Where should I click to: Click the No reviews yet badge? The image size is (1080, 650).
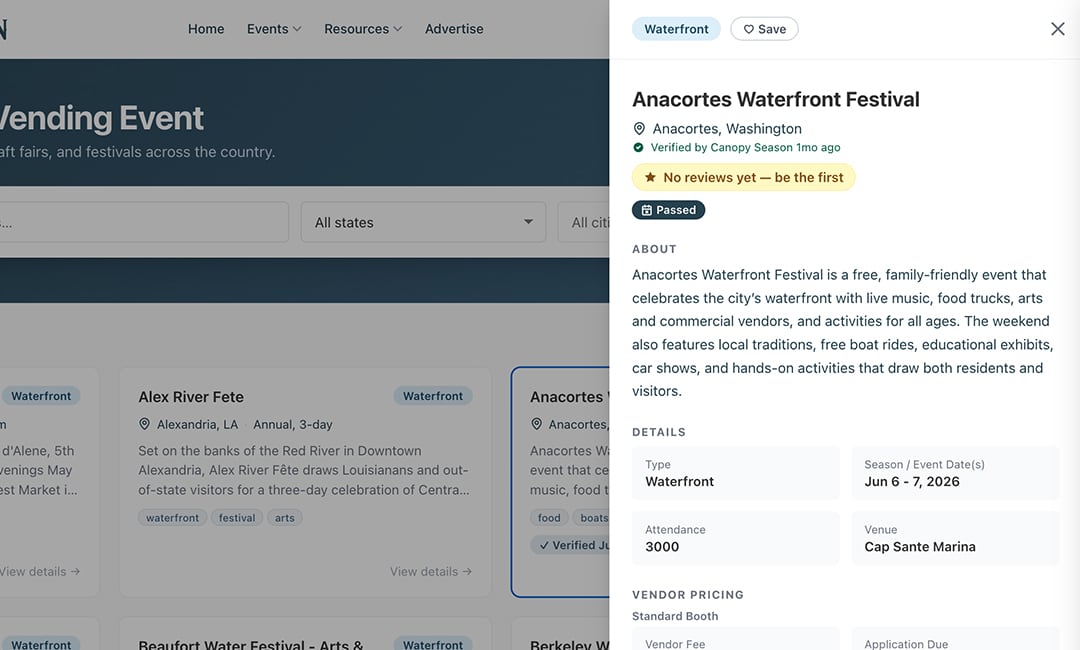click(743, 178)
